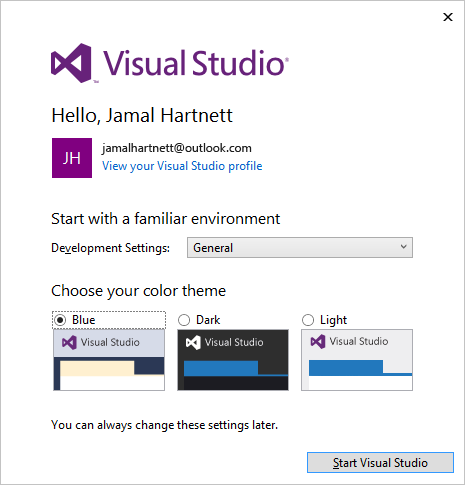465x485 pixels.
Task: Click the jamalhartnett@outlook.com email text
Action: point(177,148)
